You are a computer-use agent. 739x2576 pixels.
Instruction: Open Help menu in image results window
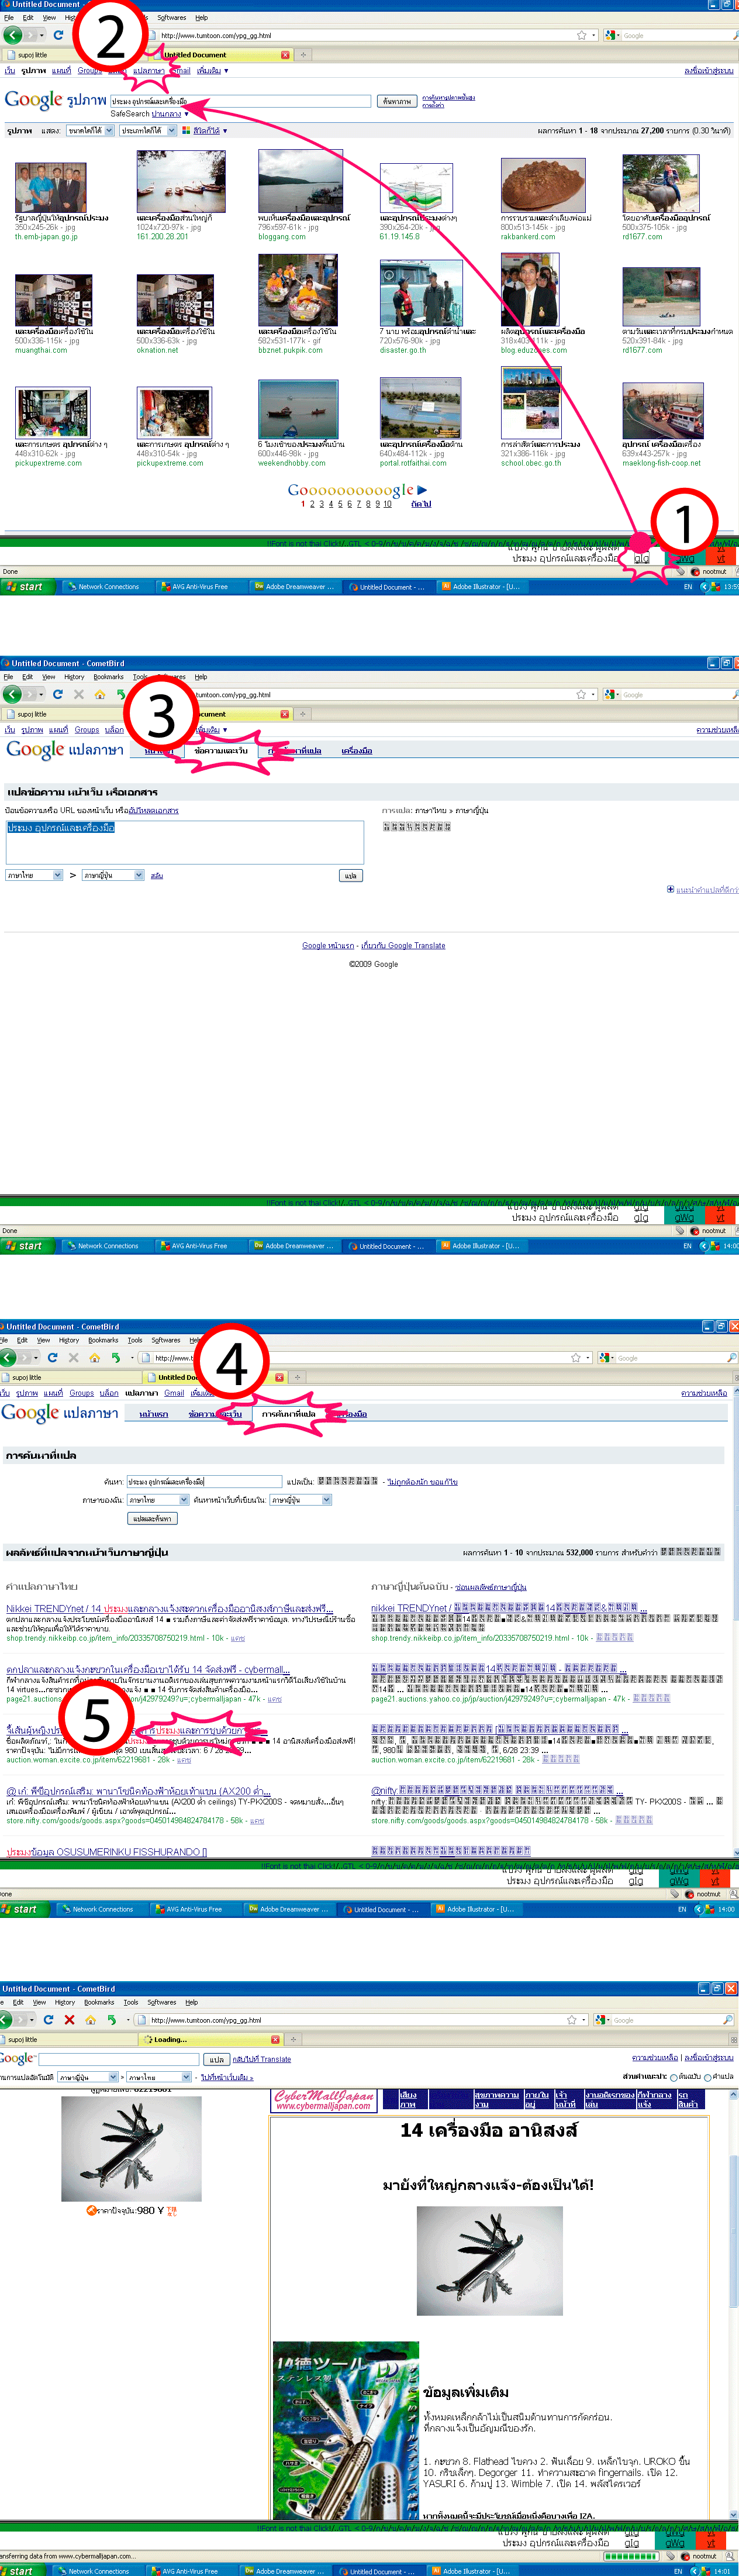pos(201,18)
